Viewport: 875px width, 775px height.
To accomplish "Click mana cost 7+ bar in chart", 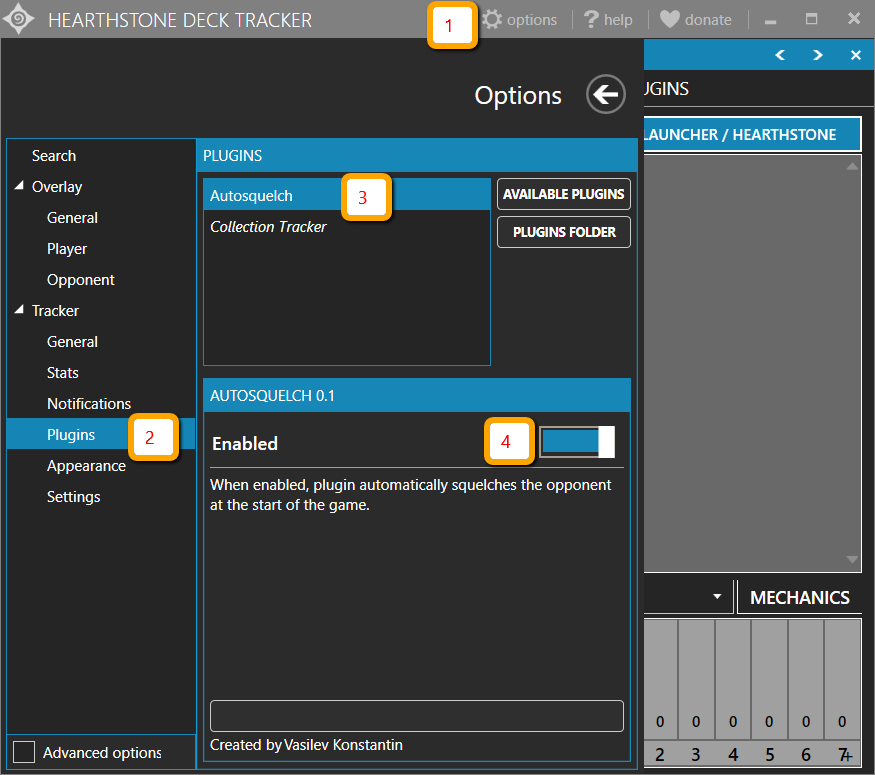I will tap(842, 680).
